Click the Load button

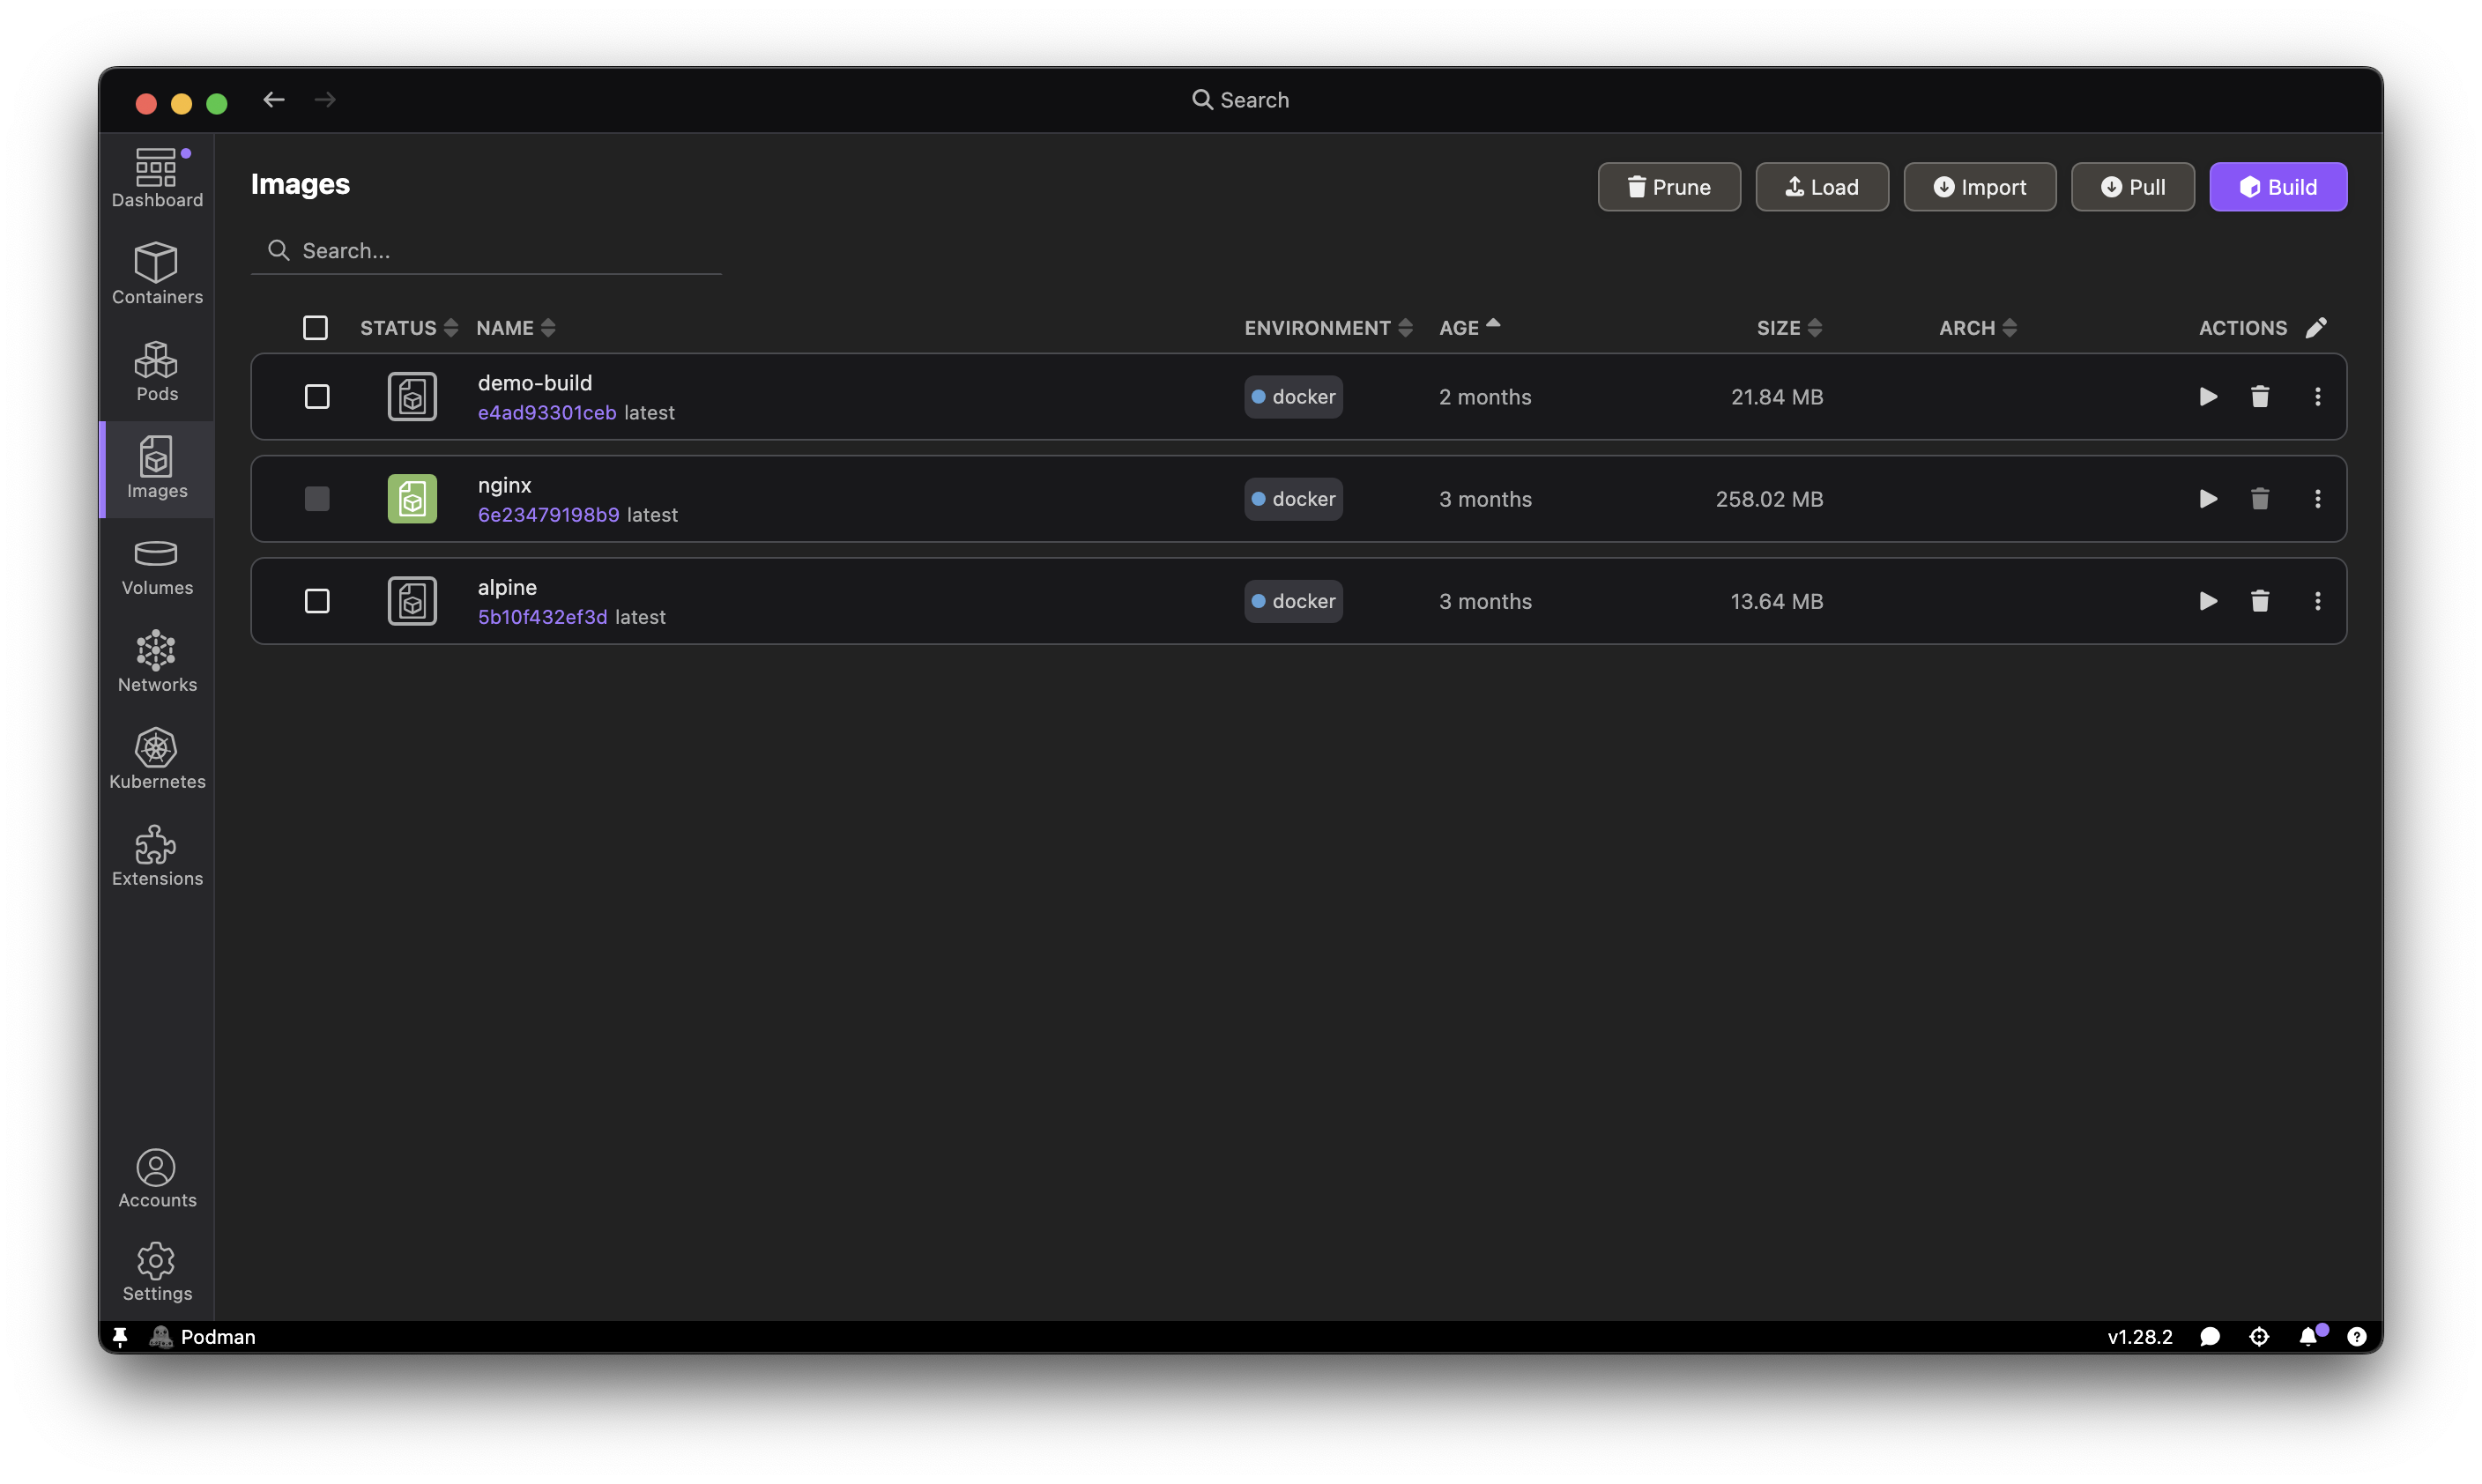[1821, 187]
